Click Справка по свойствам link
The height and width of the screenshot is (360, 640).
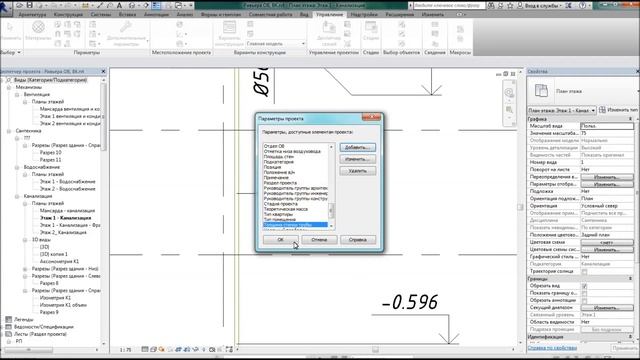552,348
